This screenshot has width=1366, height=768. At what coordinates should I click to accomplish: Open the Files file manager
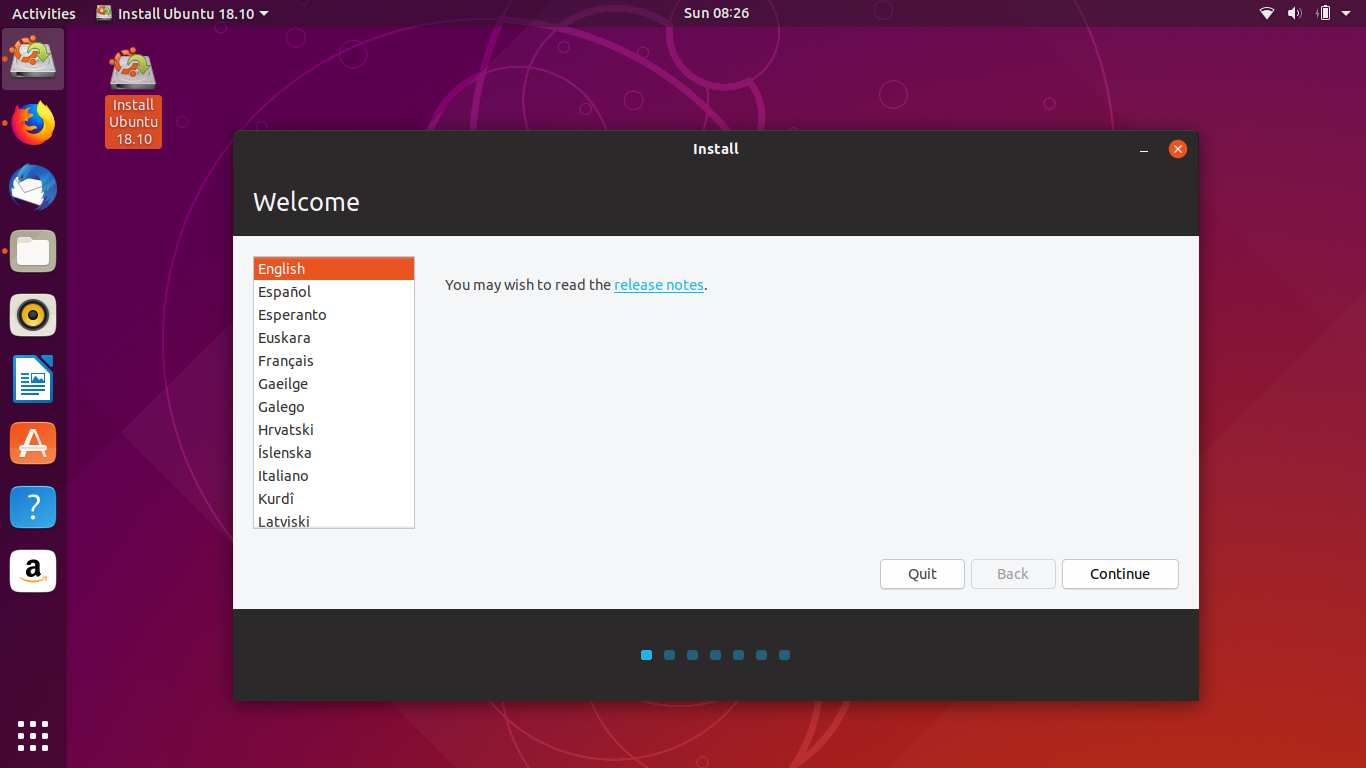(33, 251)
